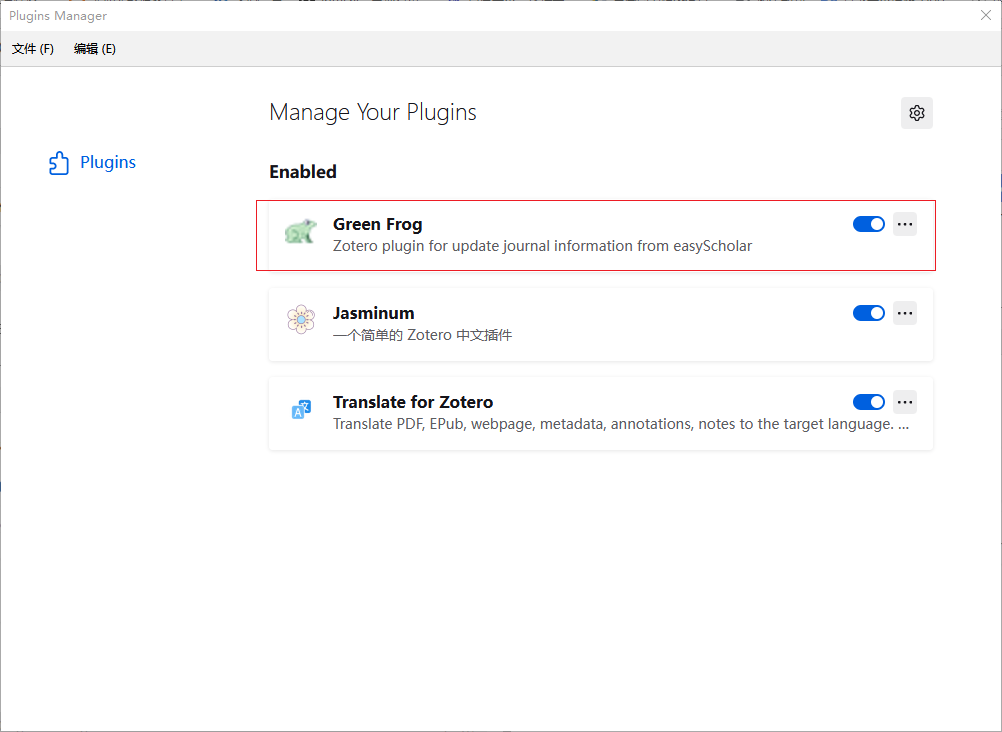
Task: Disable the Green Frog plugin toggle
Action: click(868, 224)
